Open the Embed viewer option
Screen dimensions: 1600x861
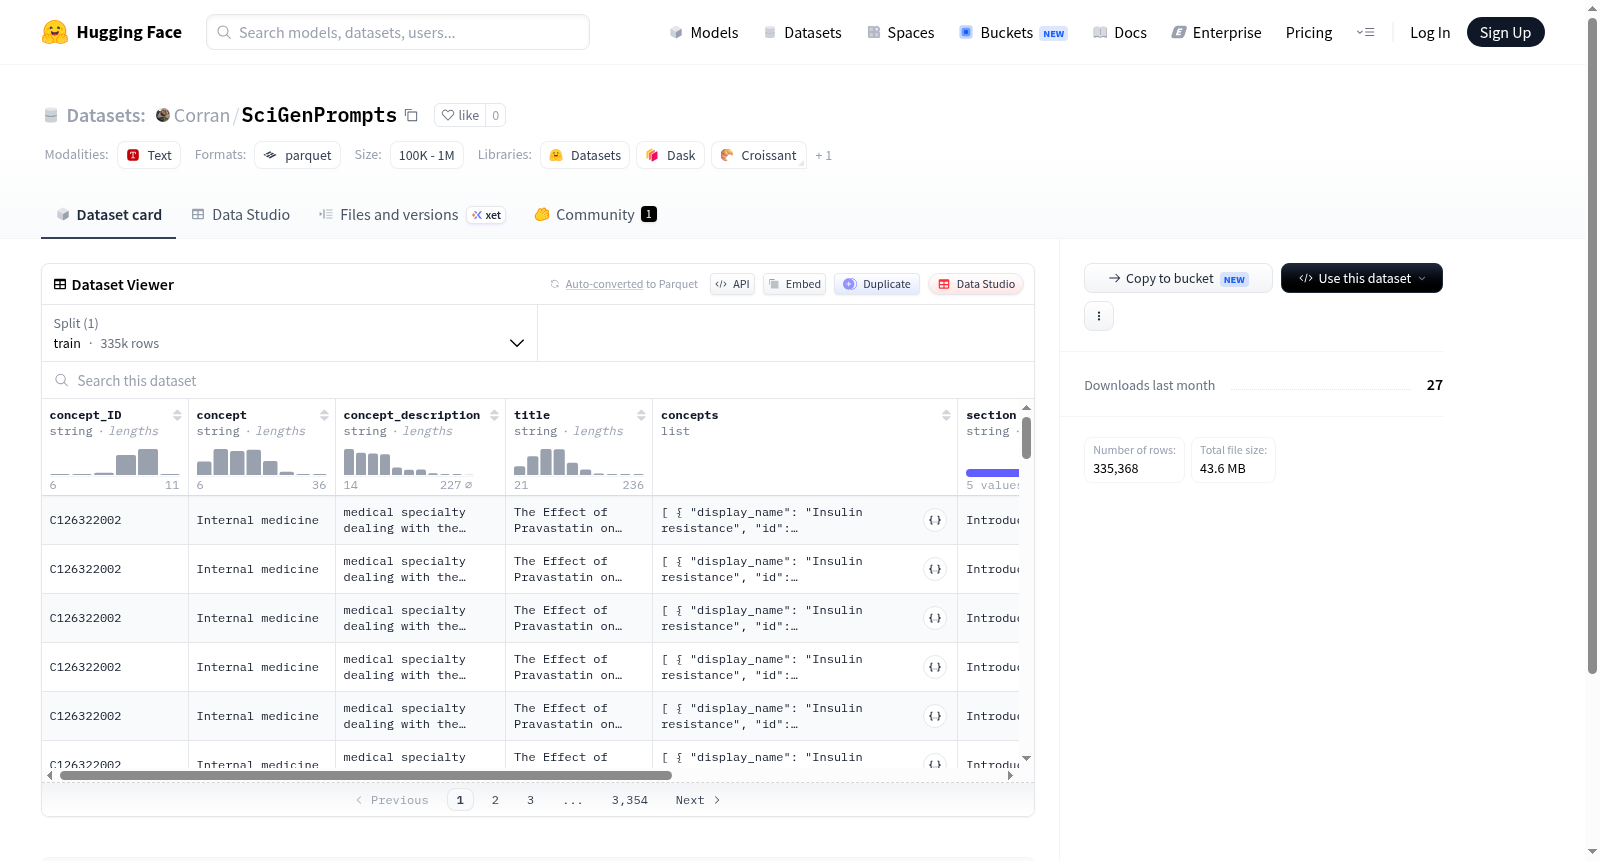coord(795,284)
